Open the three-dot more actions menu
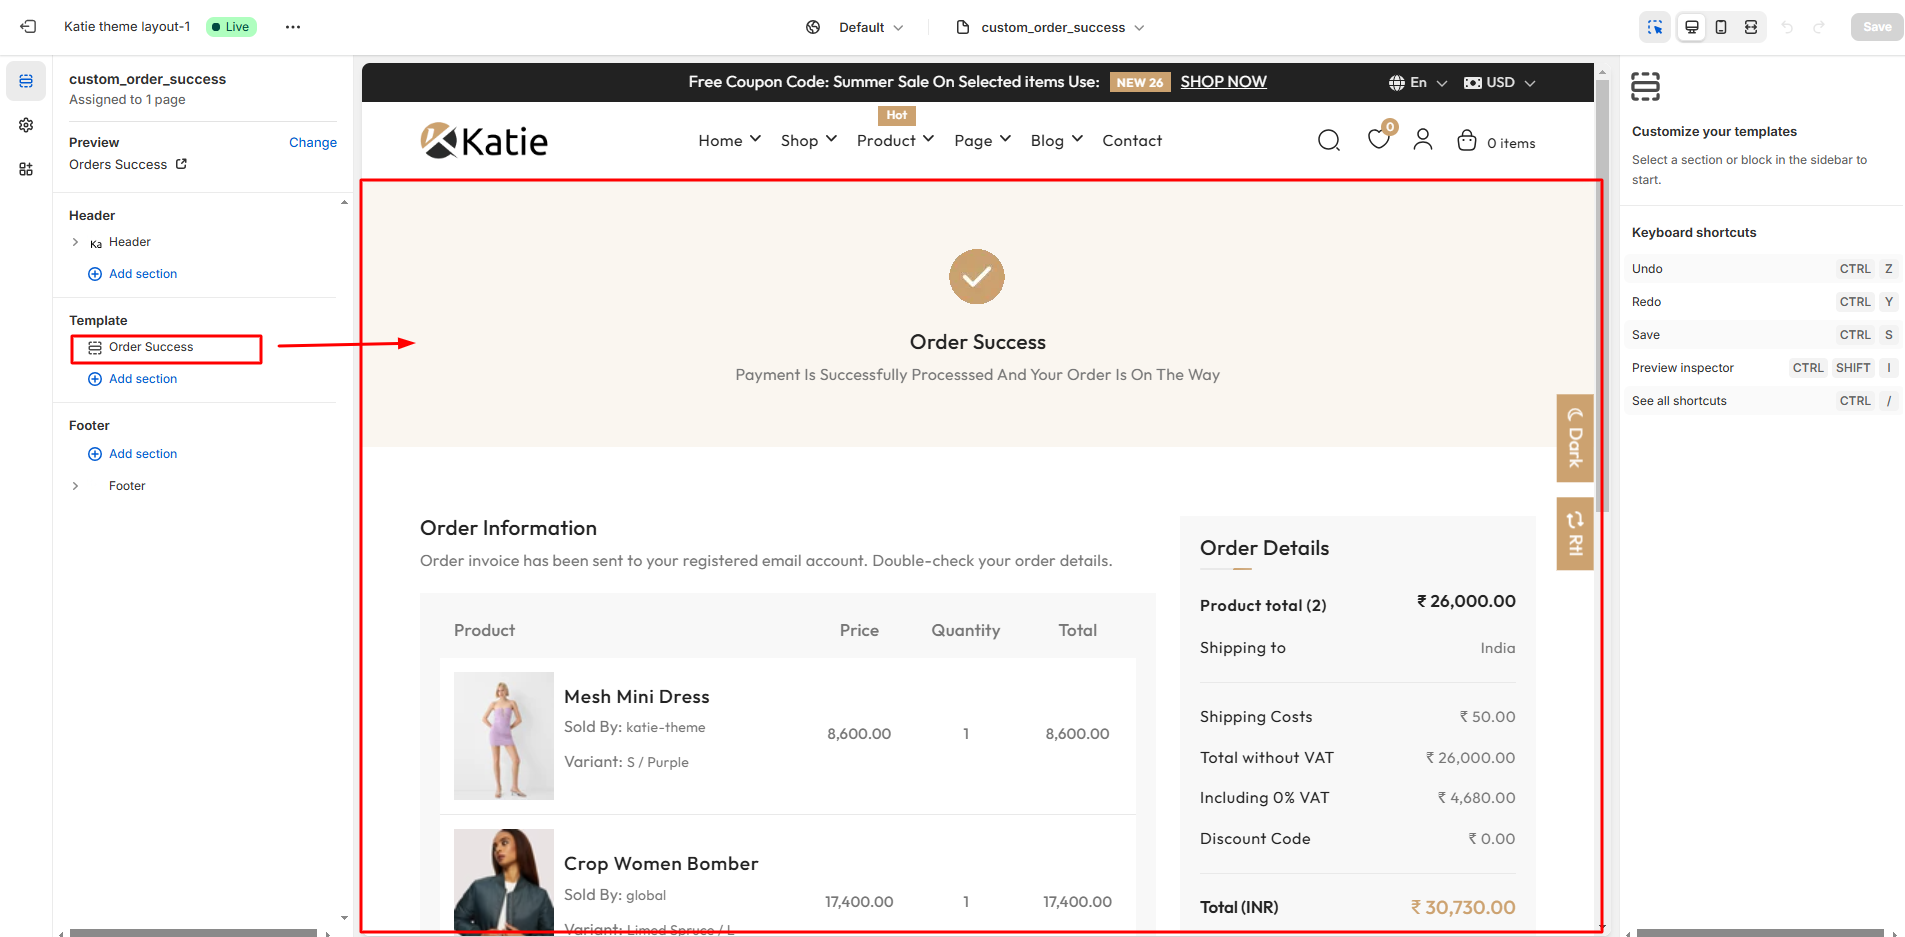Viewport: 1905px width, 937px height. coord(292,27)
